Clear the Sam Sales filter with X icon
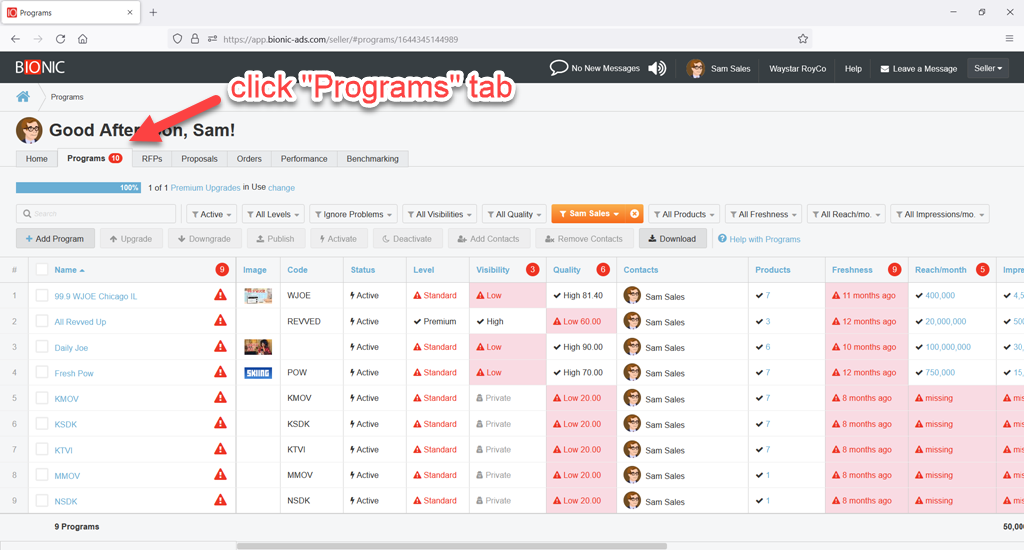This screenshot has width=1024, height=550. click(634, 214)
